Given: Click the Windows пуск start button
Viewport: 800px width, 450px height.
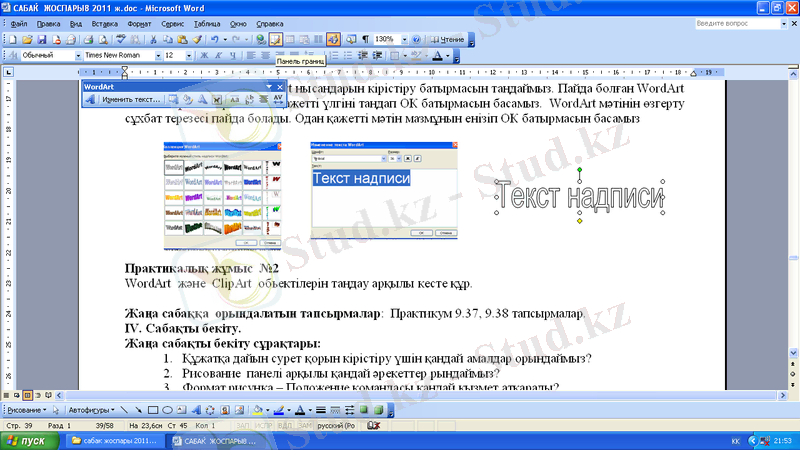Looking at the screenshot, I should tap(26, 440).
